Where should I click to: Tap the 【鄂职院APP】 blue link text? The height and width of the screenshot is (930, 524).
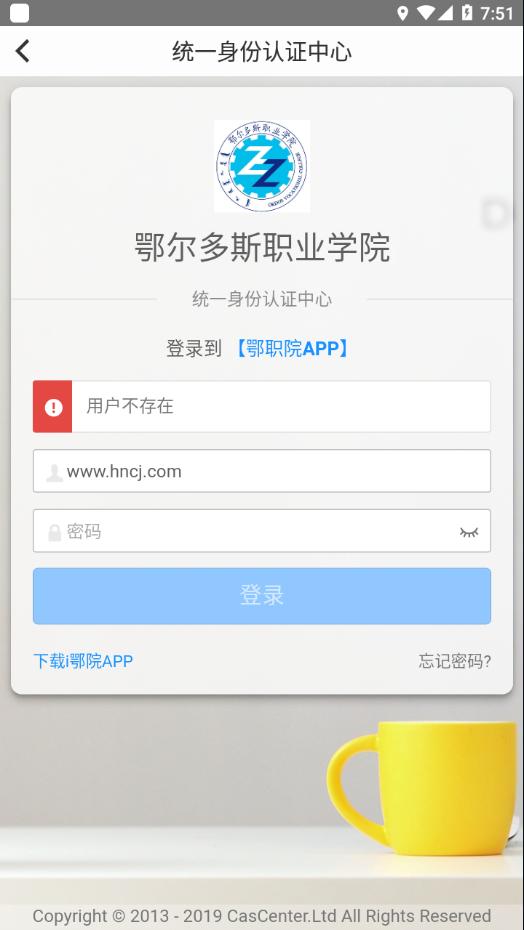click(291, 349)
